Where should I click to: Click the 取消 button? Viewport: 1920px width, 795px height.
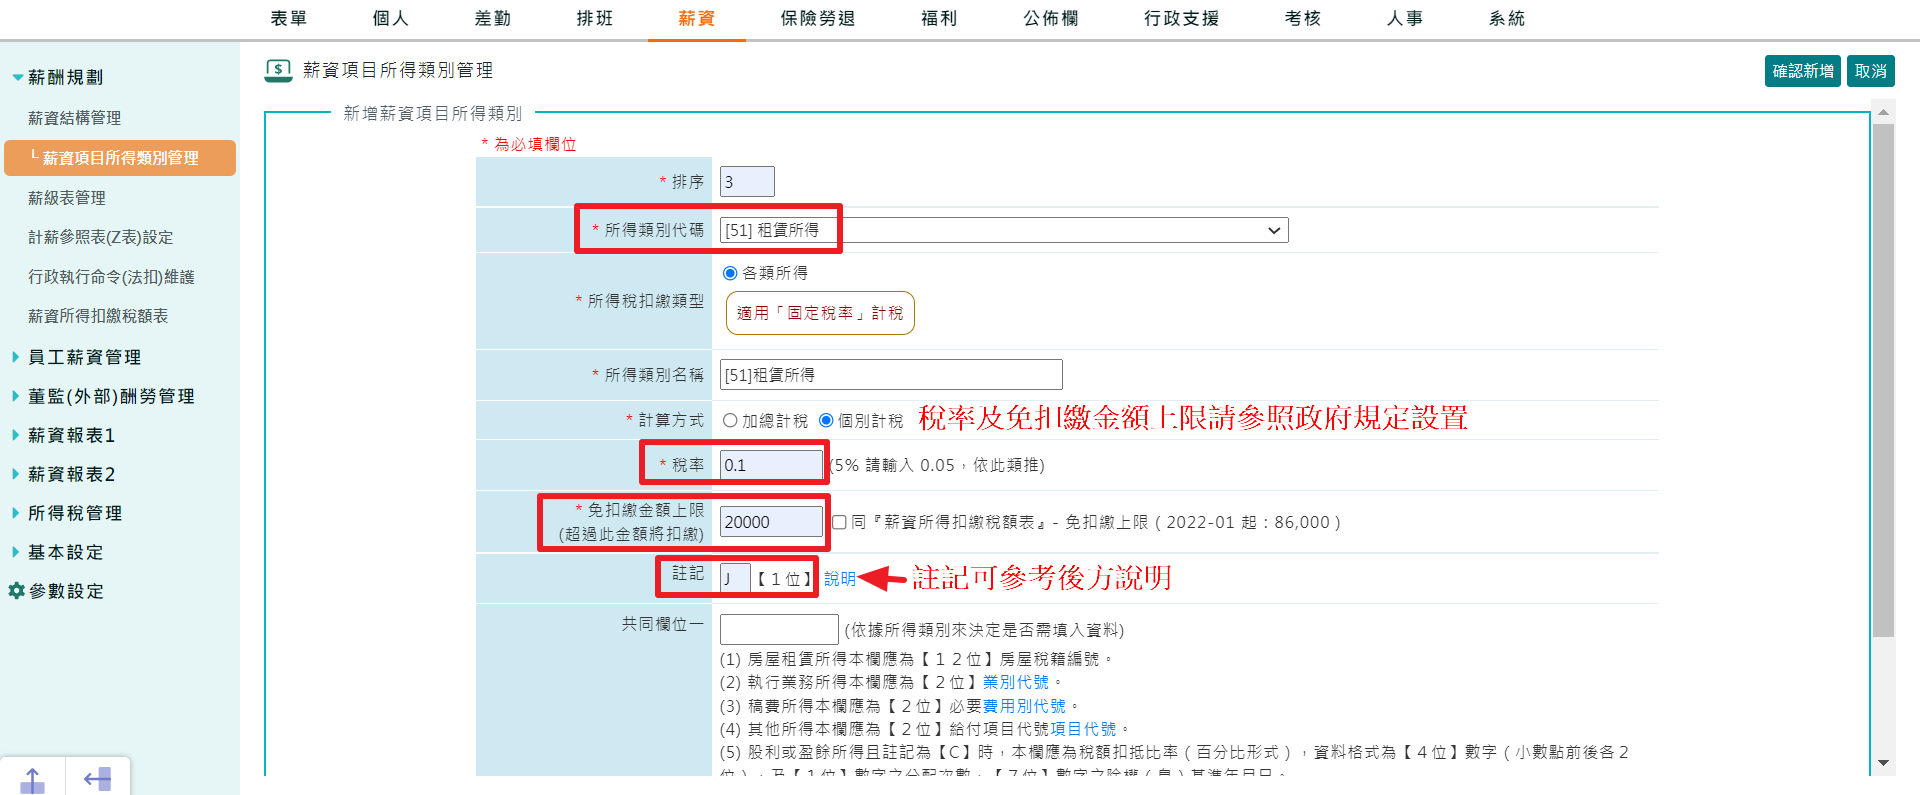tap(1871, 71)
